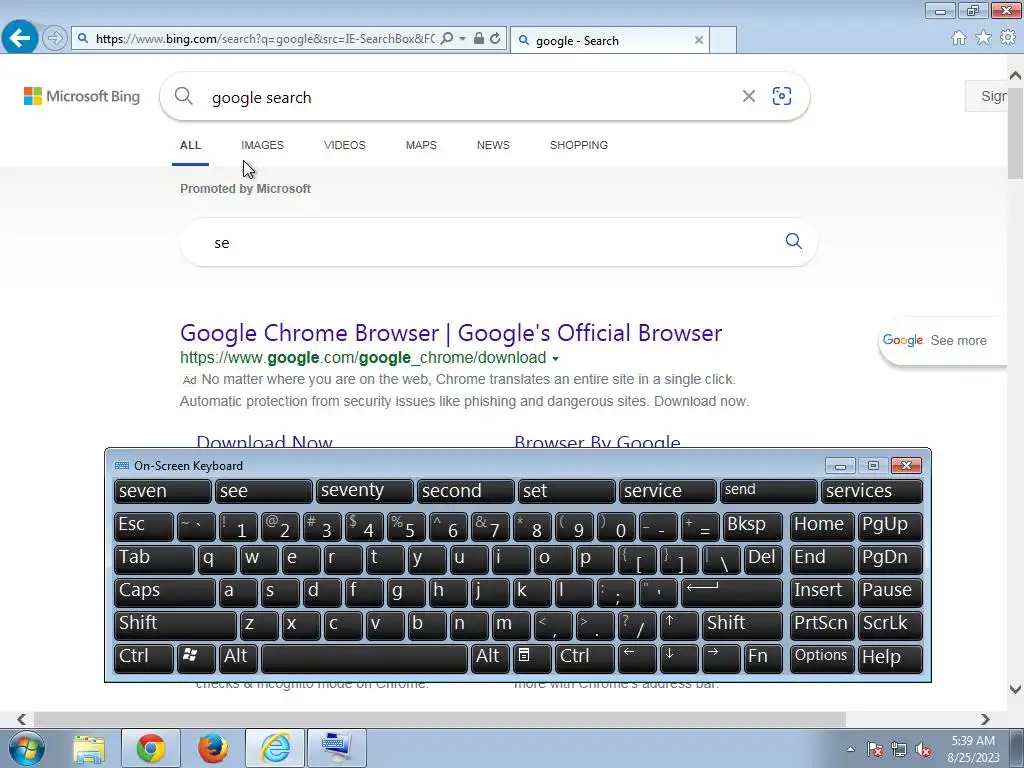Viewport: 1024px width, 768px height.
Task: Open a new blank tab
Action: click(723, 40)
